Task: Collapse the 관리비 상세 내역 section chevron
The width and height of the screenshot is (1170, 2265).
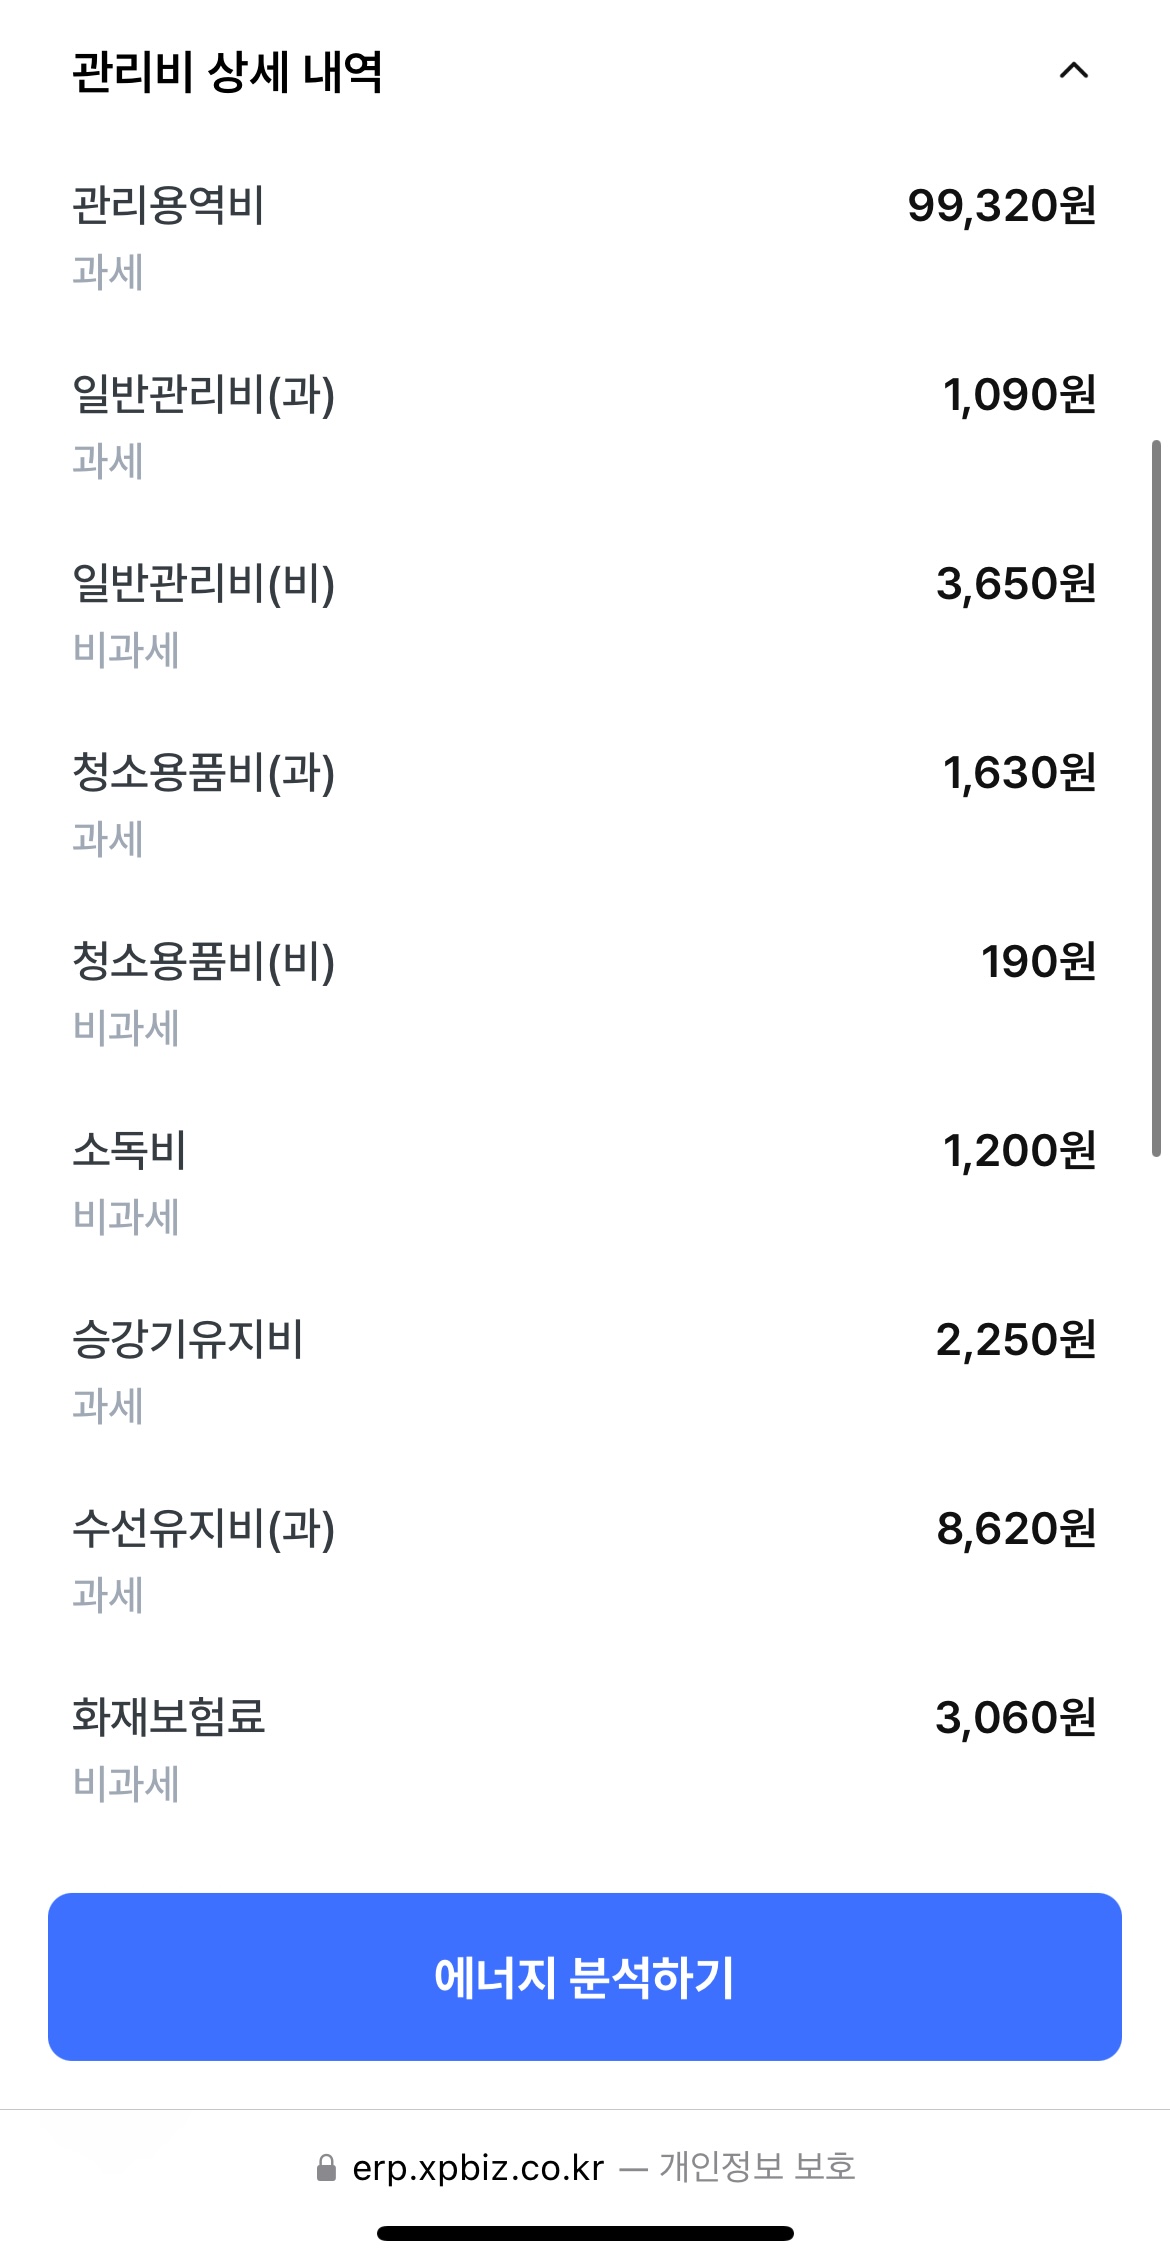Action: [1073, 71]
